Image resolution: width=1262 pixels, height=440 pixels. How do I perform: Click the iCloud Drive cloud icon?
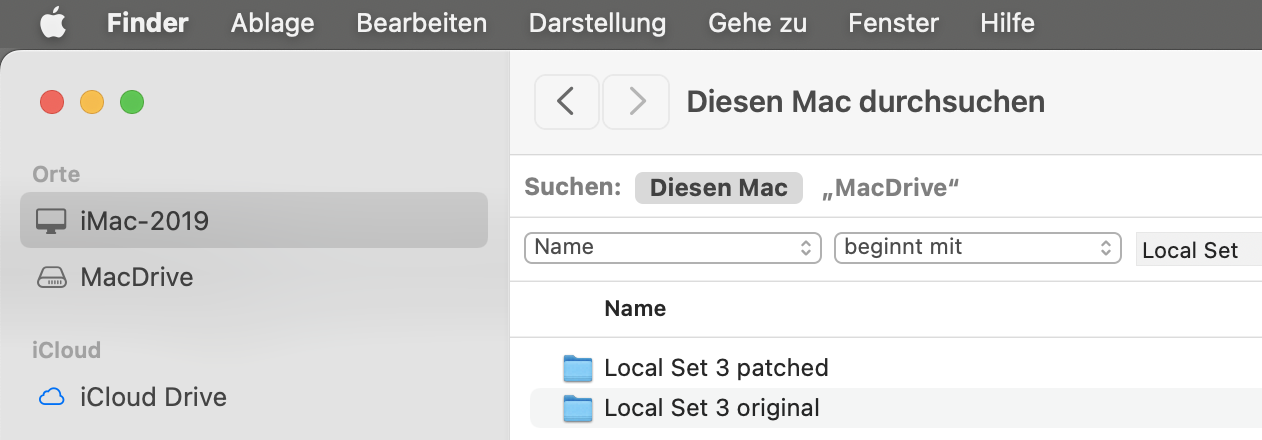[51, 397]
